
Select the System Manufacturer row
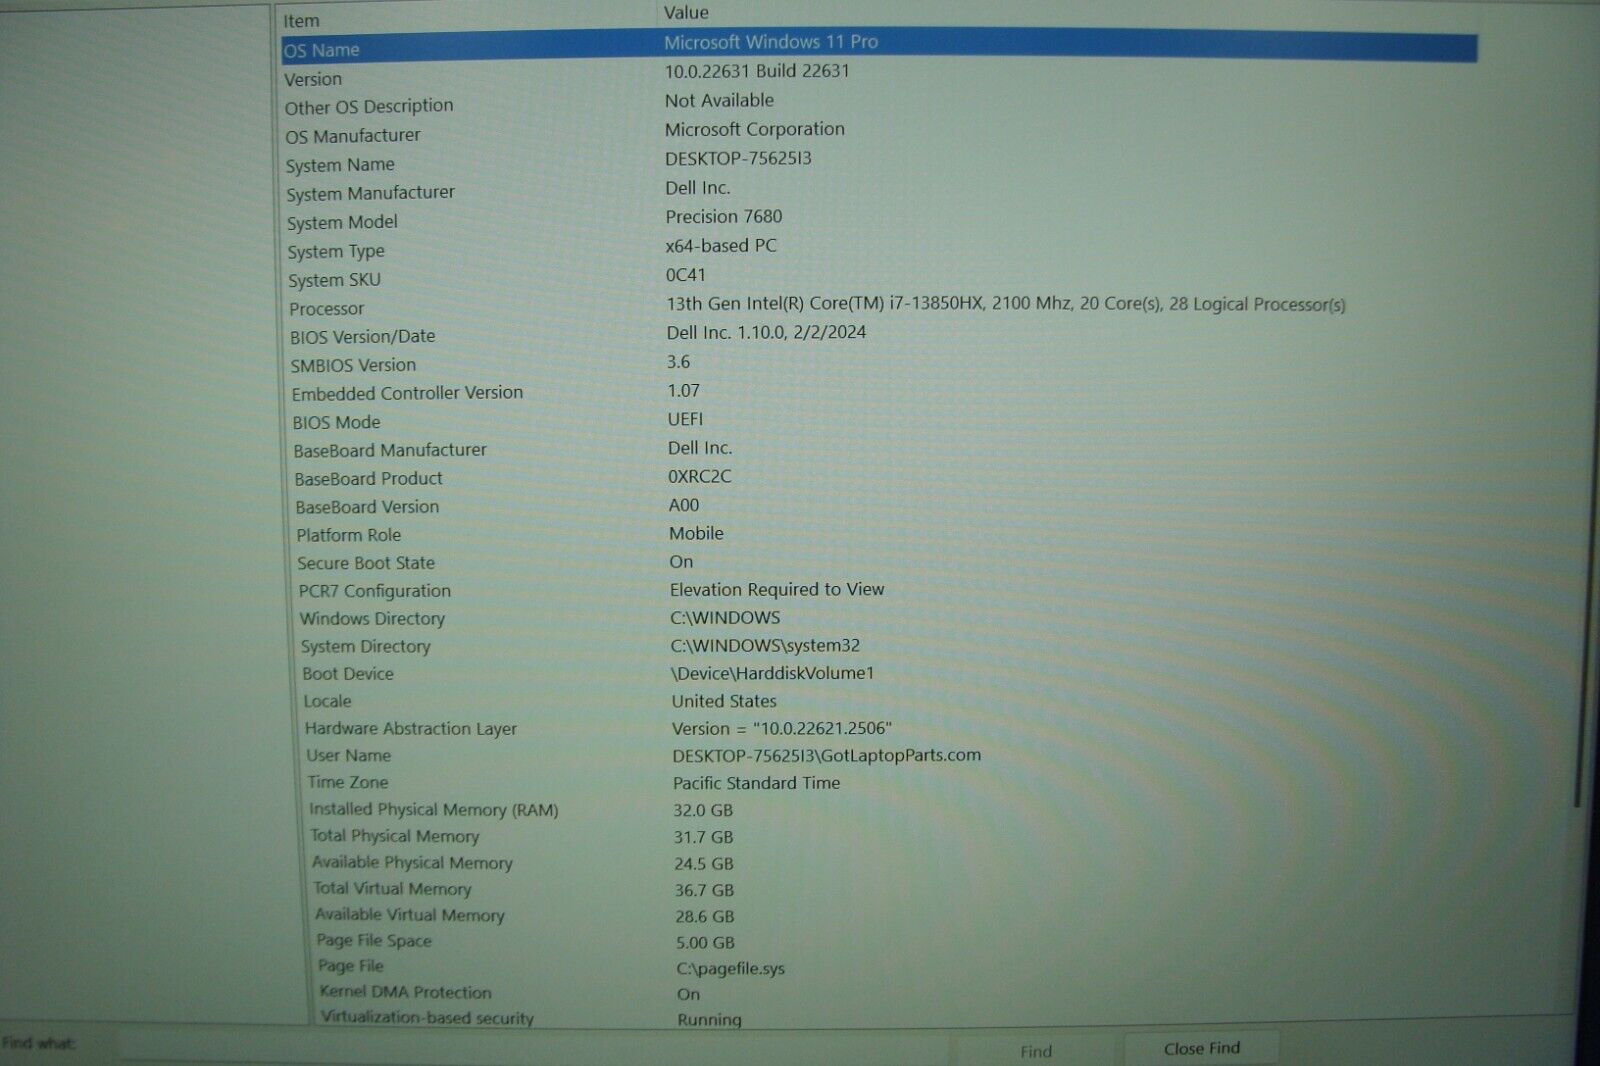(370, 193)
